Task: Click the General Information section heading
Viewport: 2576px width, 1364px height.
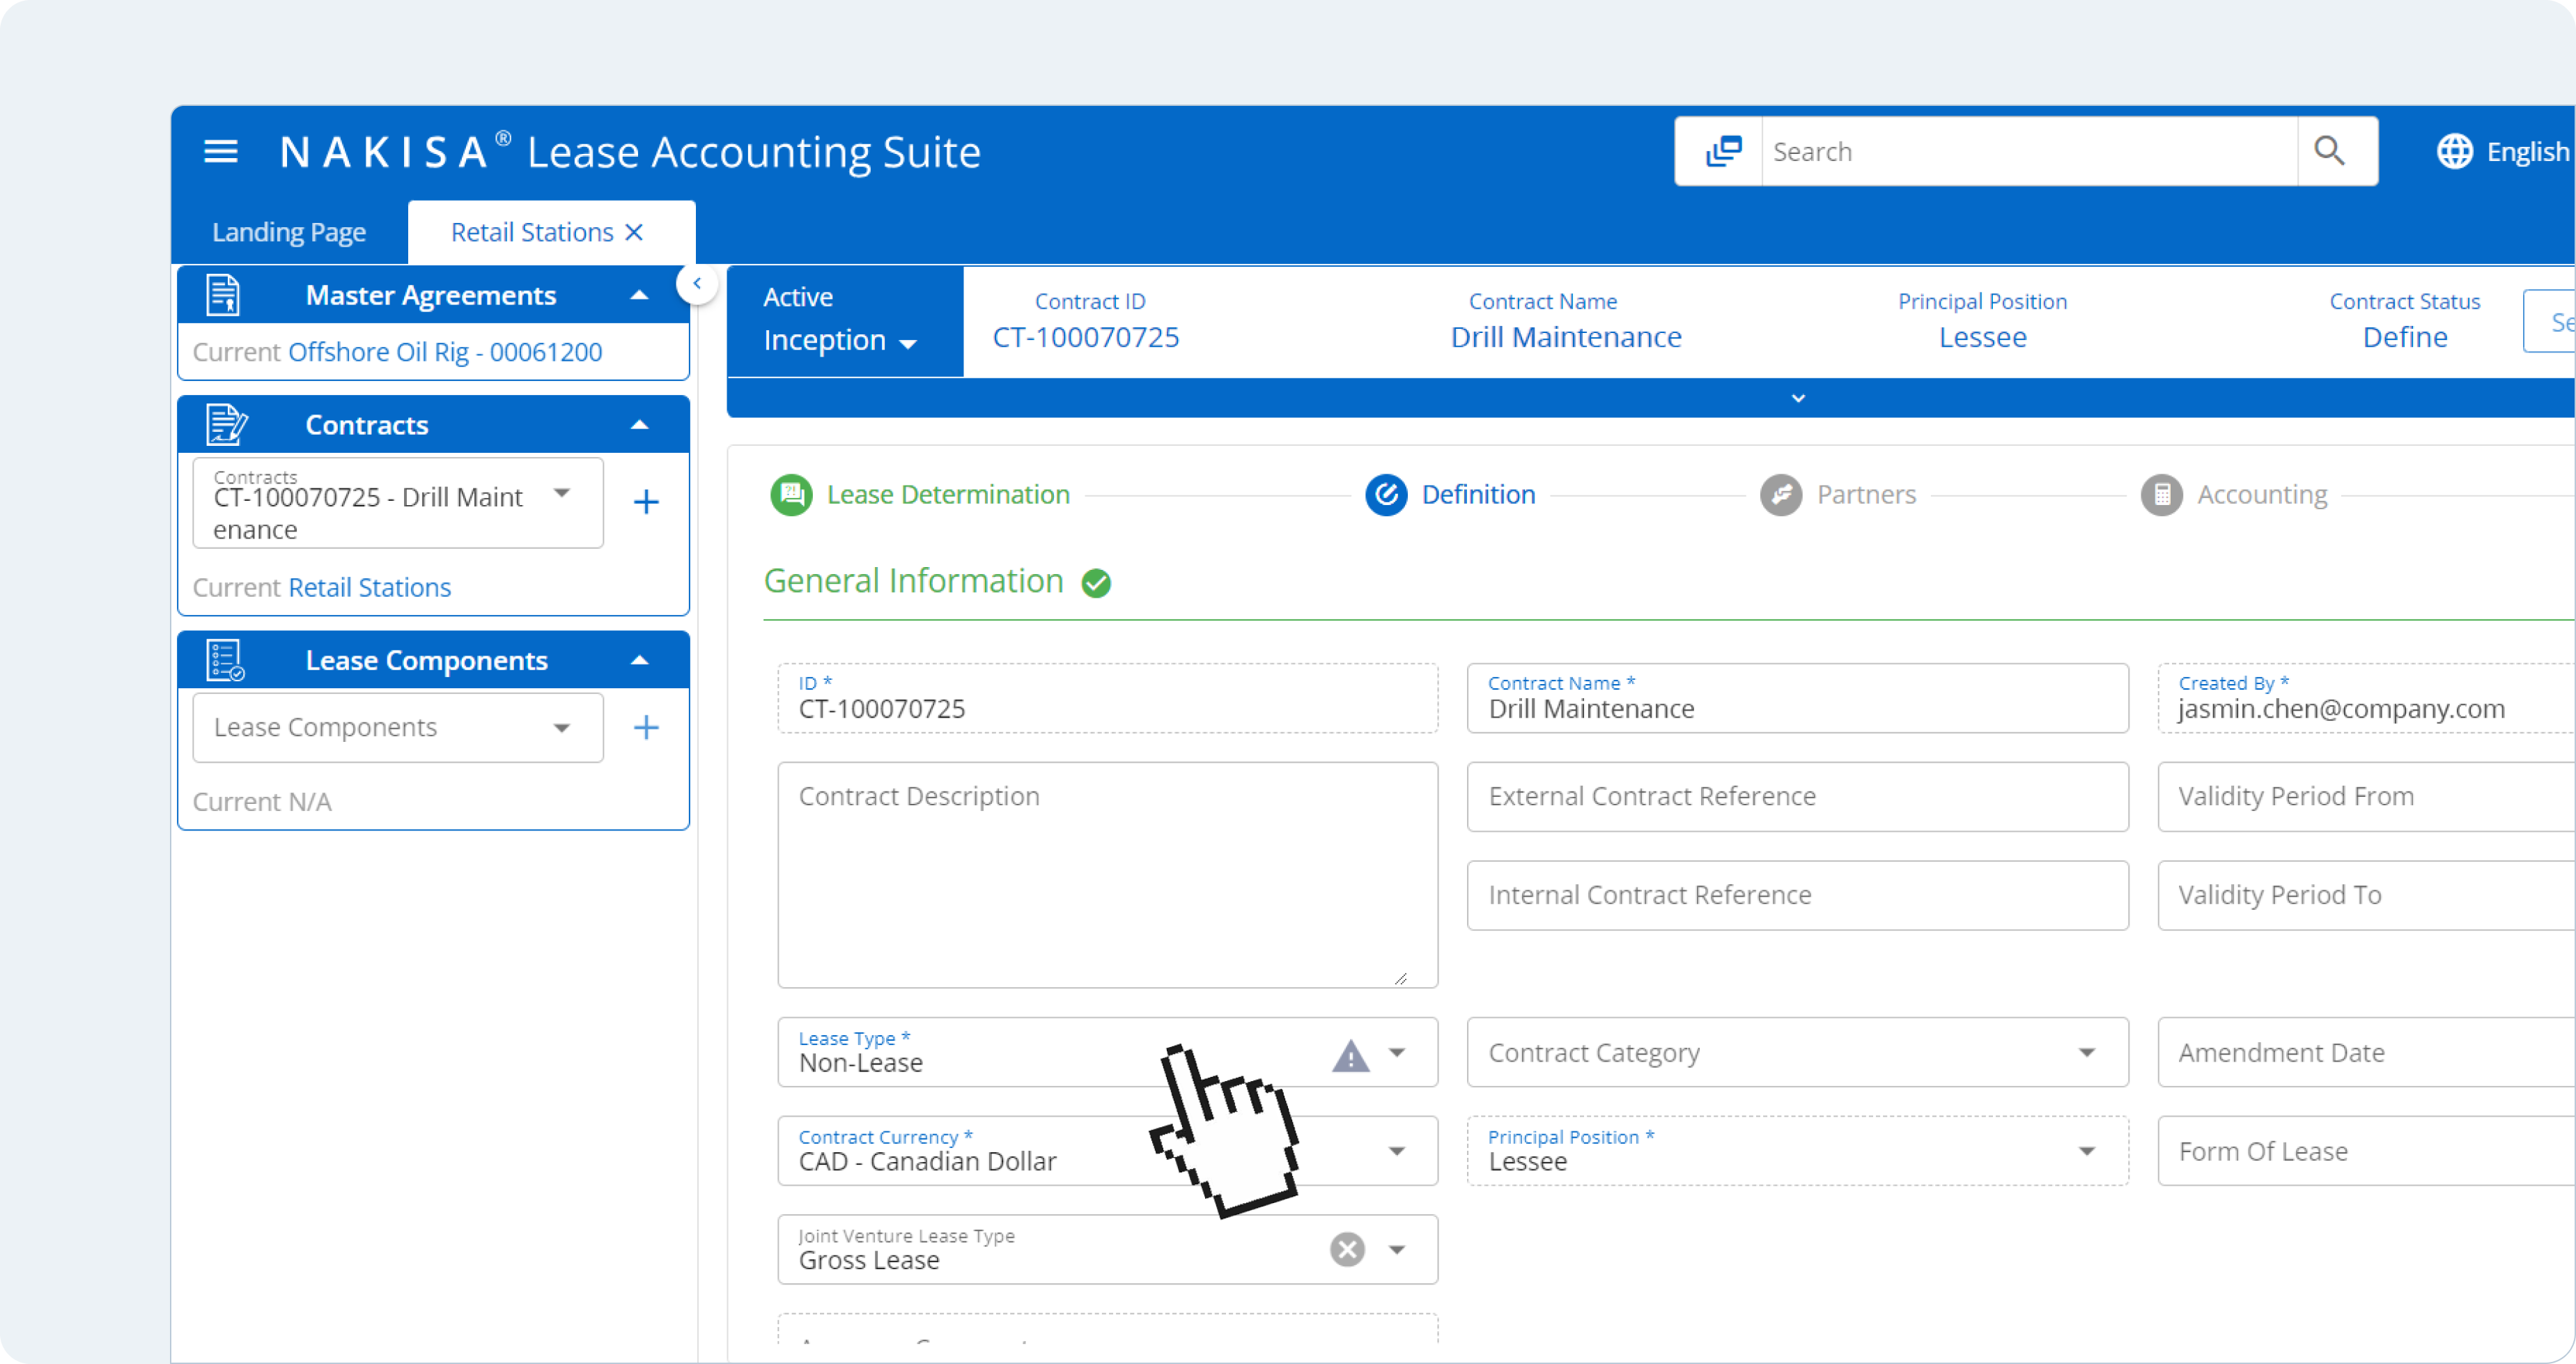Action: pyautogui.click(x=913, y=581)
